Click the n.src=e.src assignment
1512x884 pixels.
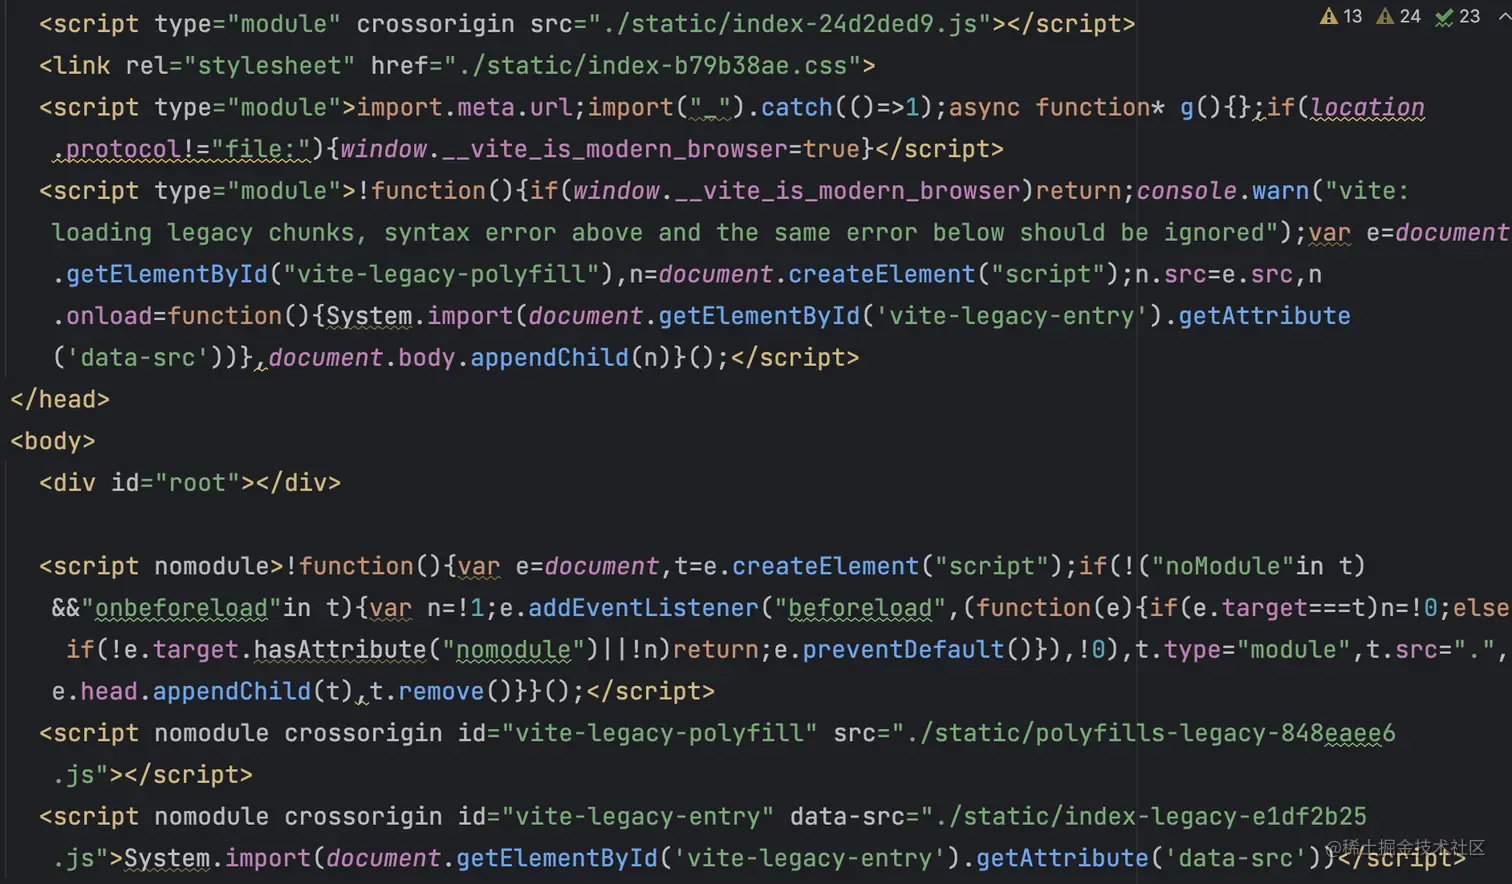click(1214, 274)
